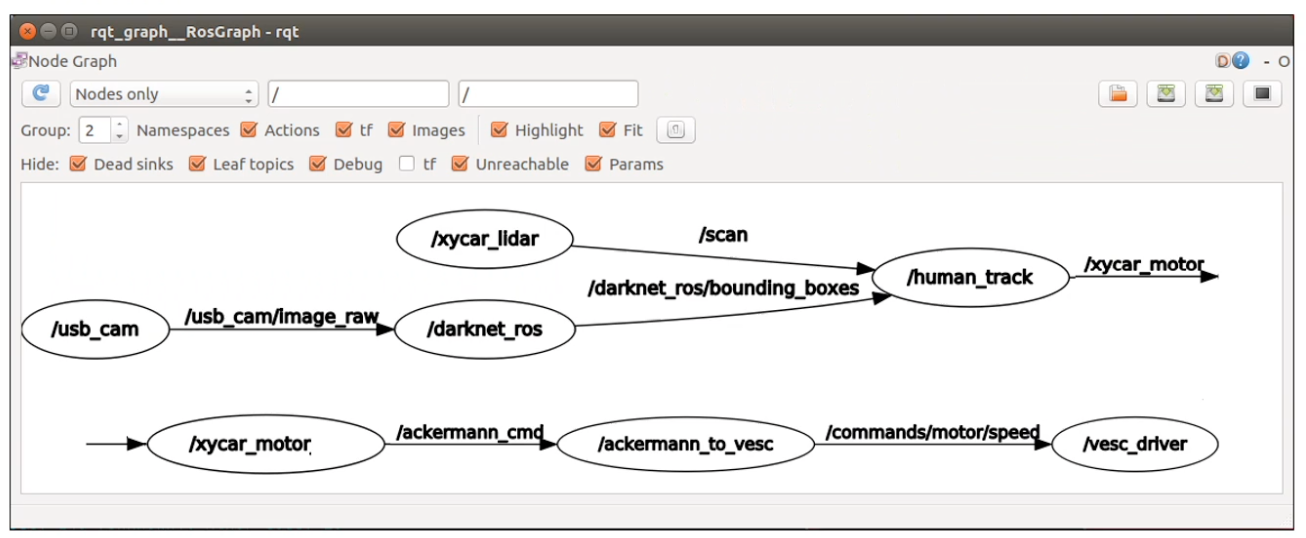Select the /xycar_lidar node

point(485,239)
